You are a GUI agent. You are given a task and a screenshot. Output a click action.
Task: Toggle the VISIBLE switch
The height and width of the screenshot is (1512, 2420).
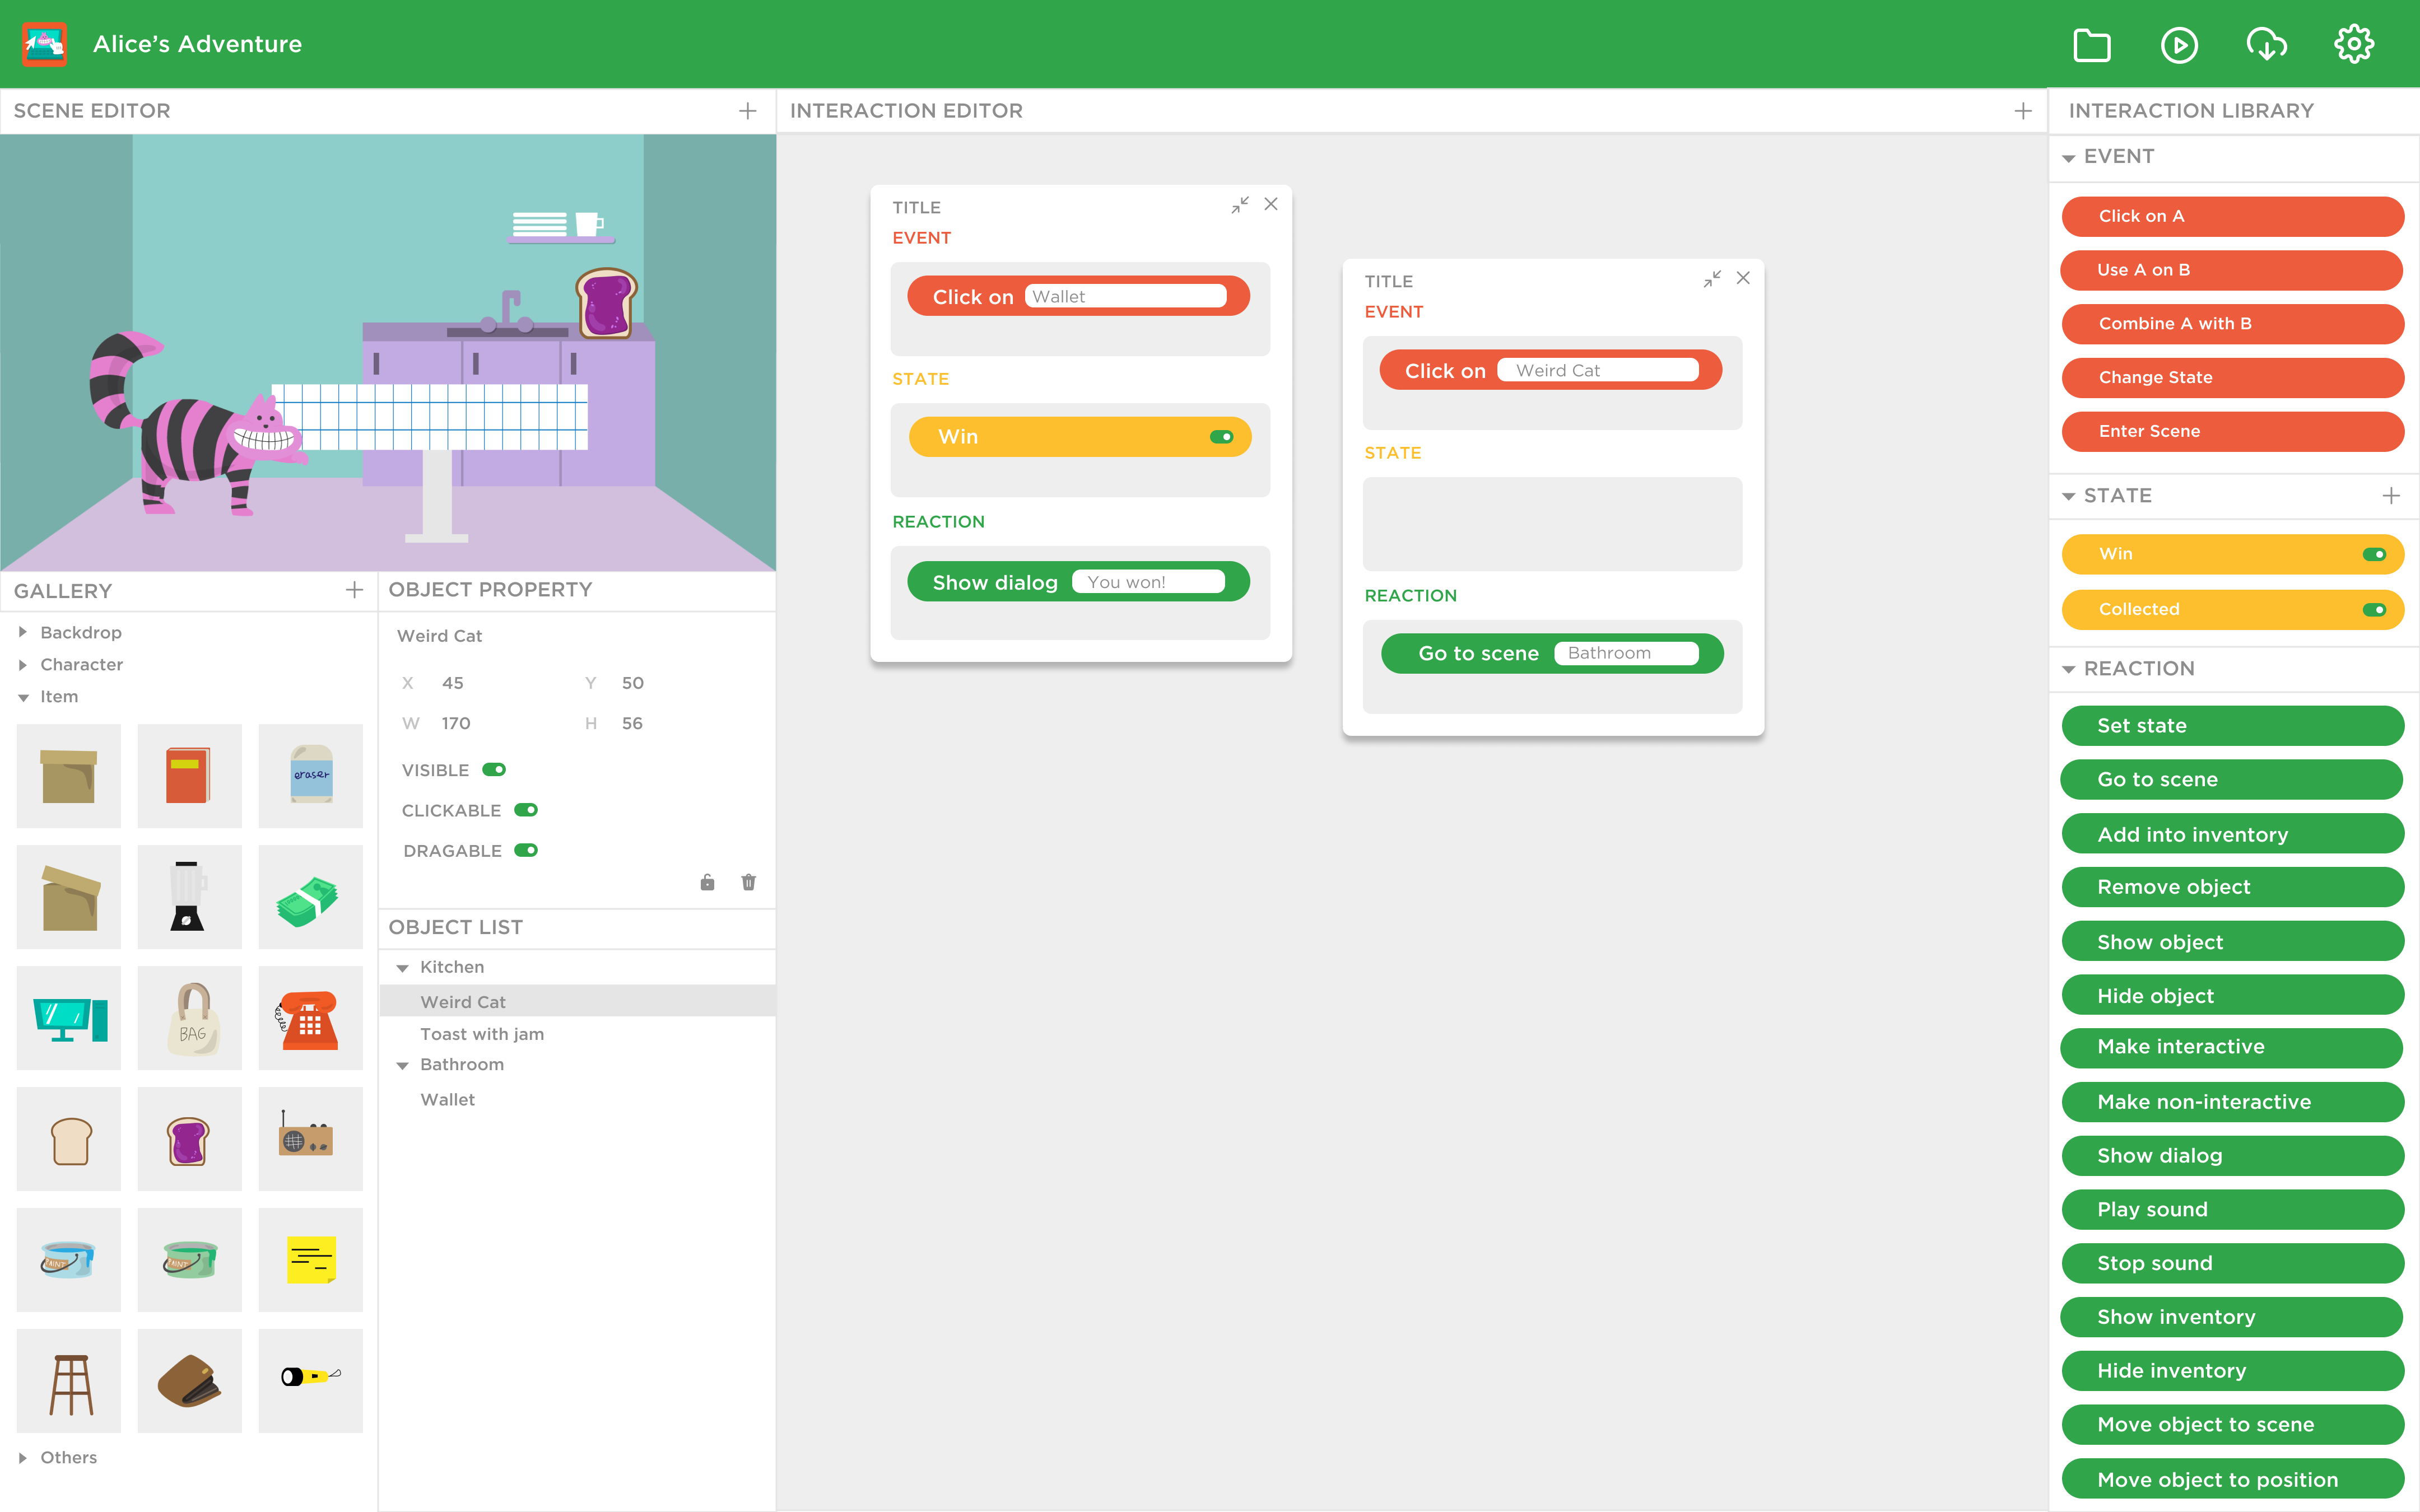pos(494,770)
